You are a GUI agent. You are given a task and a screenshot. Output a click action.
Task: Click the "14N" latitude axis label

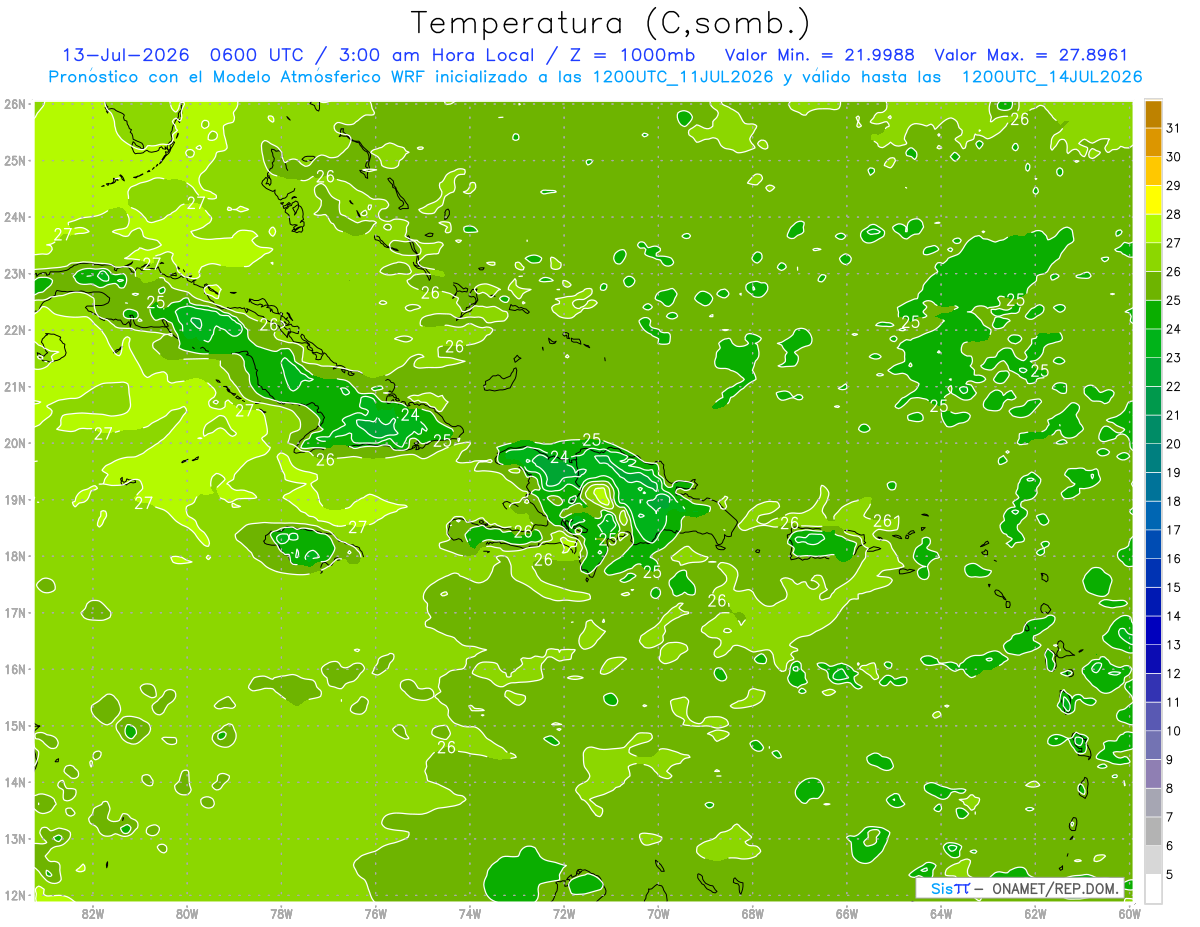[14, 782]
